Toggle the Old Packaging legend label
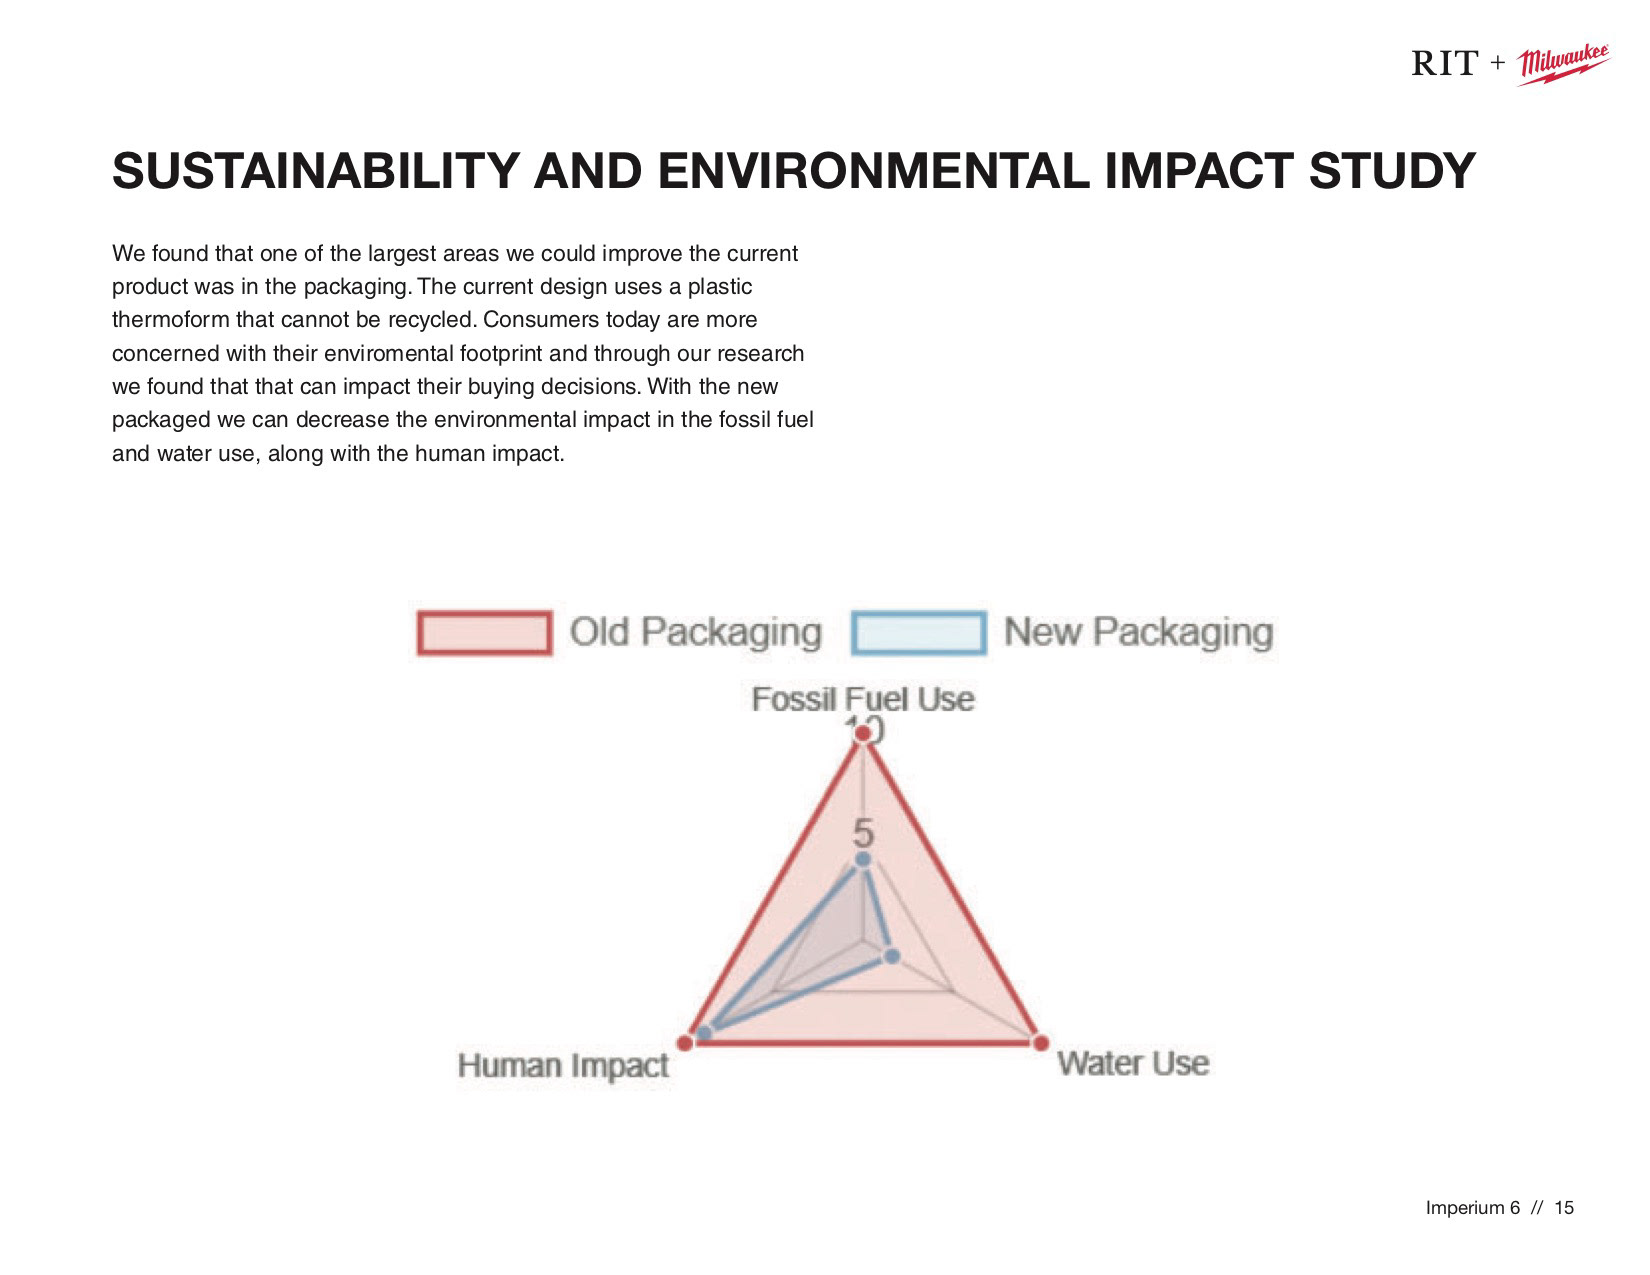 point(695,632)
